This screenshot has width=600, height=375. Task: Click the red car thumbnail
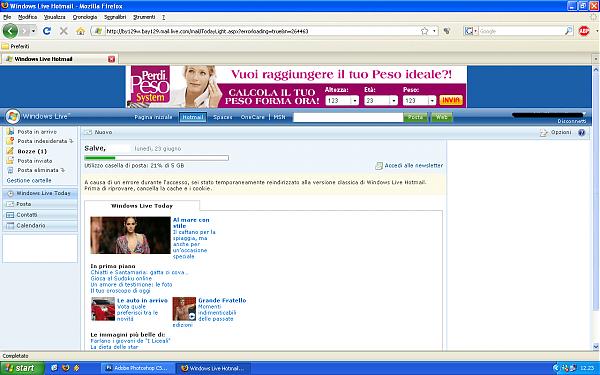[x=103, y=309]
